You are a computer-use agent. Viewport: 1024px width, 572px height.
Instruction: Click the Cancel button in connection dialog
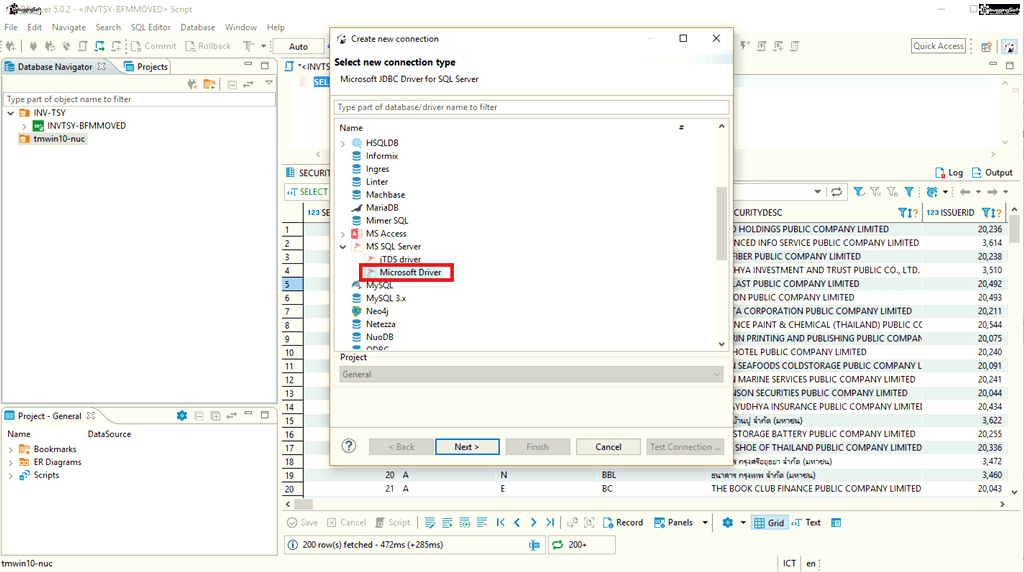pos(608,447)
